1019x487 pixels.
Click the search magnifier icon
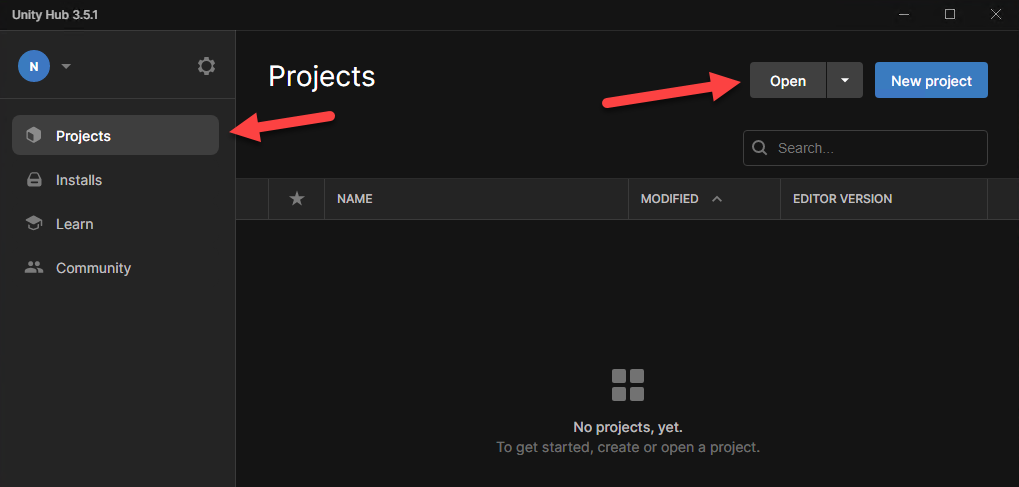759,148
